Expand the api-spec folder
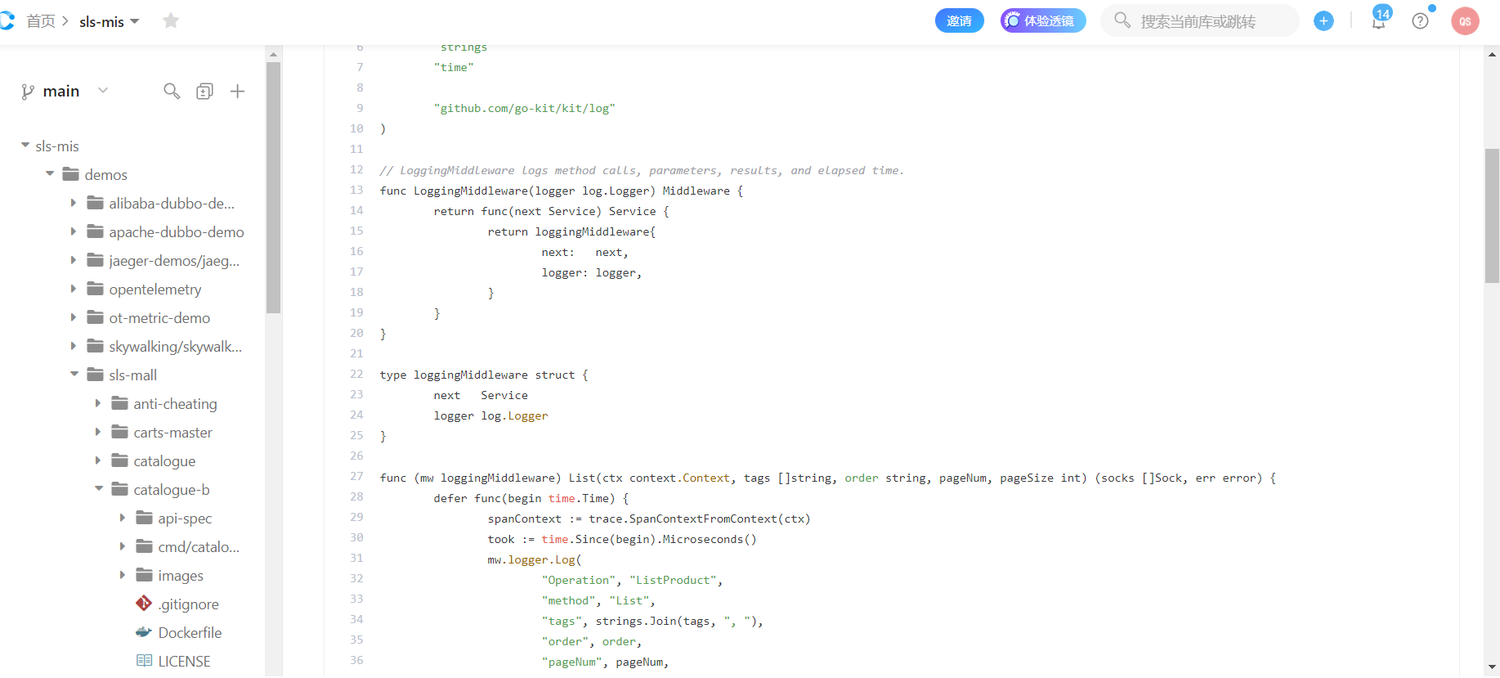Screen dimensions: 1500x678 [122, 518]
